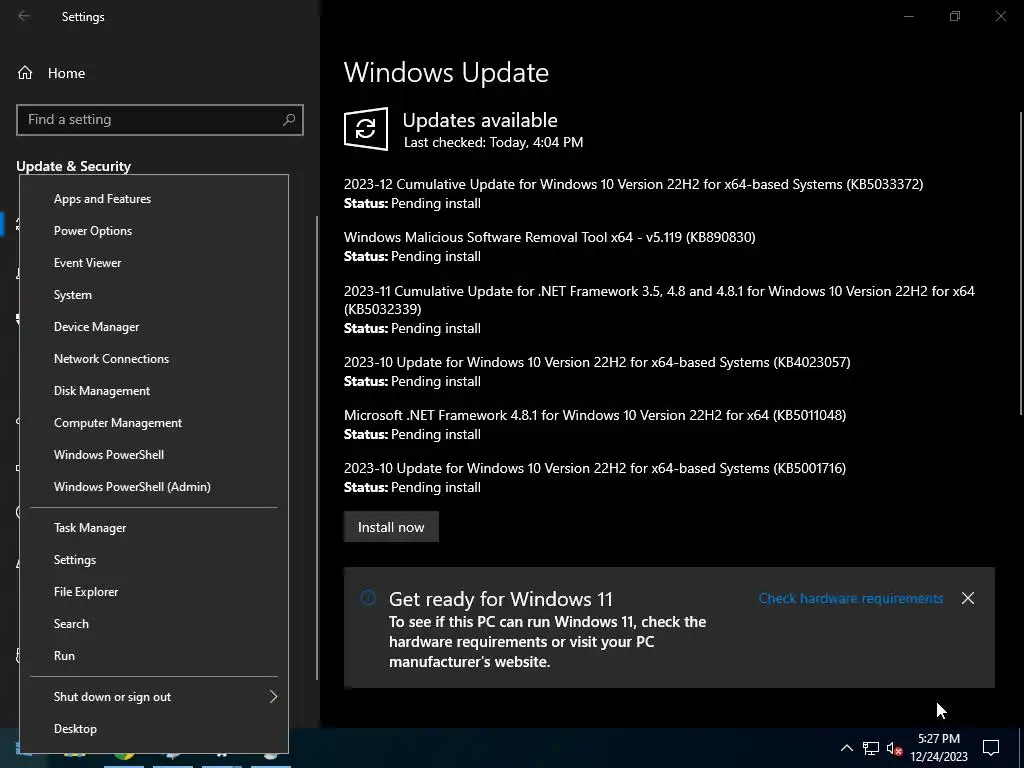
Task: Select the KB4023057 update entry
Action: click(597, 362)
